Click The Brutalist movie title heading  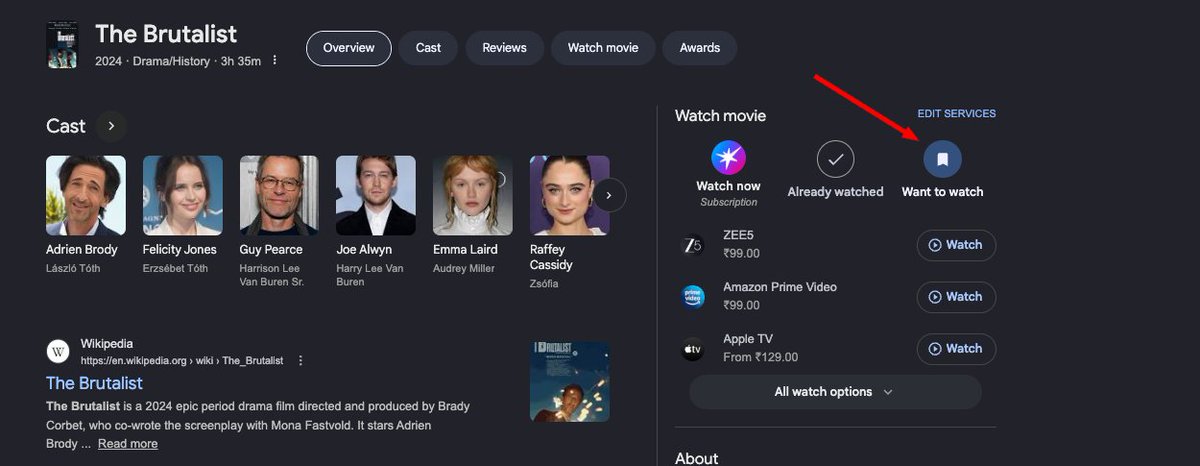[x=166, y=34]
